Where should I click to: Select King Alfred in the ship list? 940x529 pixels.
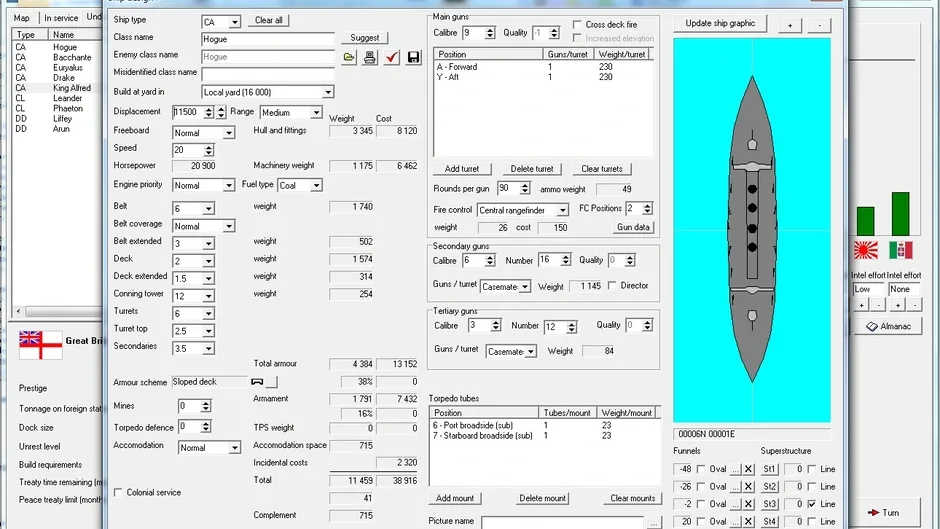[57, 88]
